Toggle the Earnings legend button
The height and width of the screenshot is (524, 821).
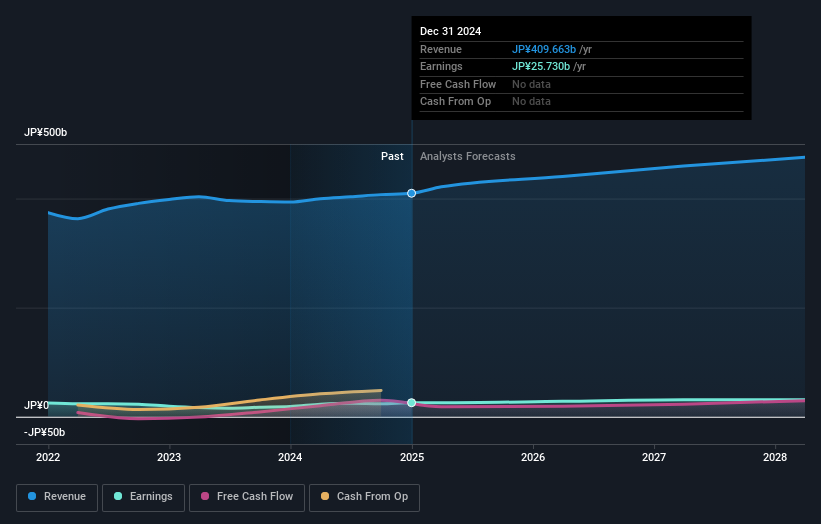pyautogui.click(x=143, y=497)
